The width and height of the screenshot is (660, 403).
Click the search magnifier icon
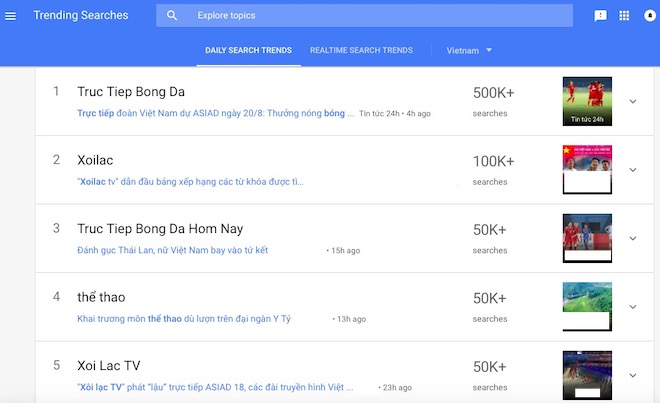pyautogui.click(x=172, y=16)
